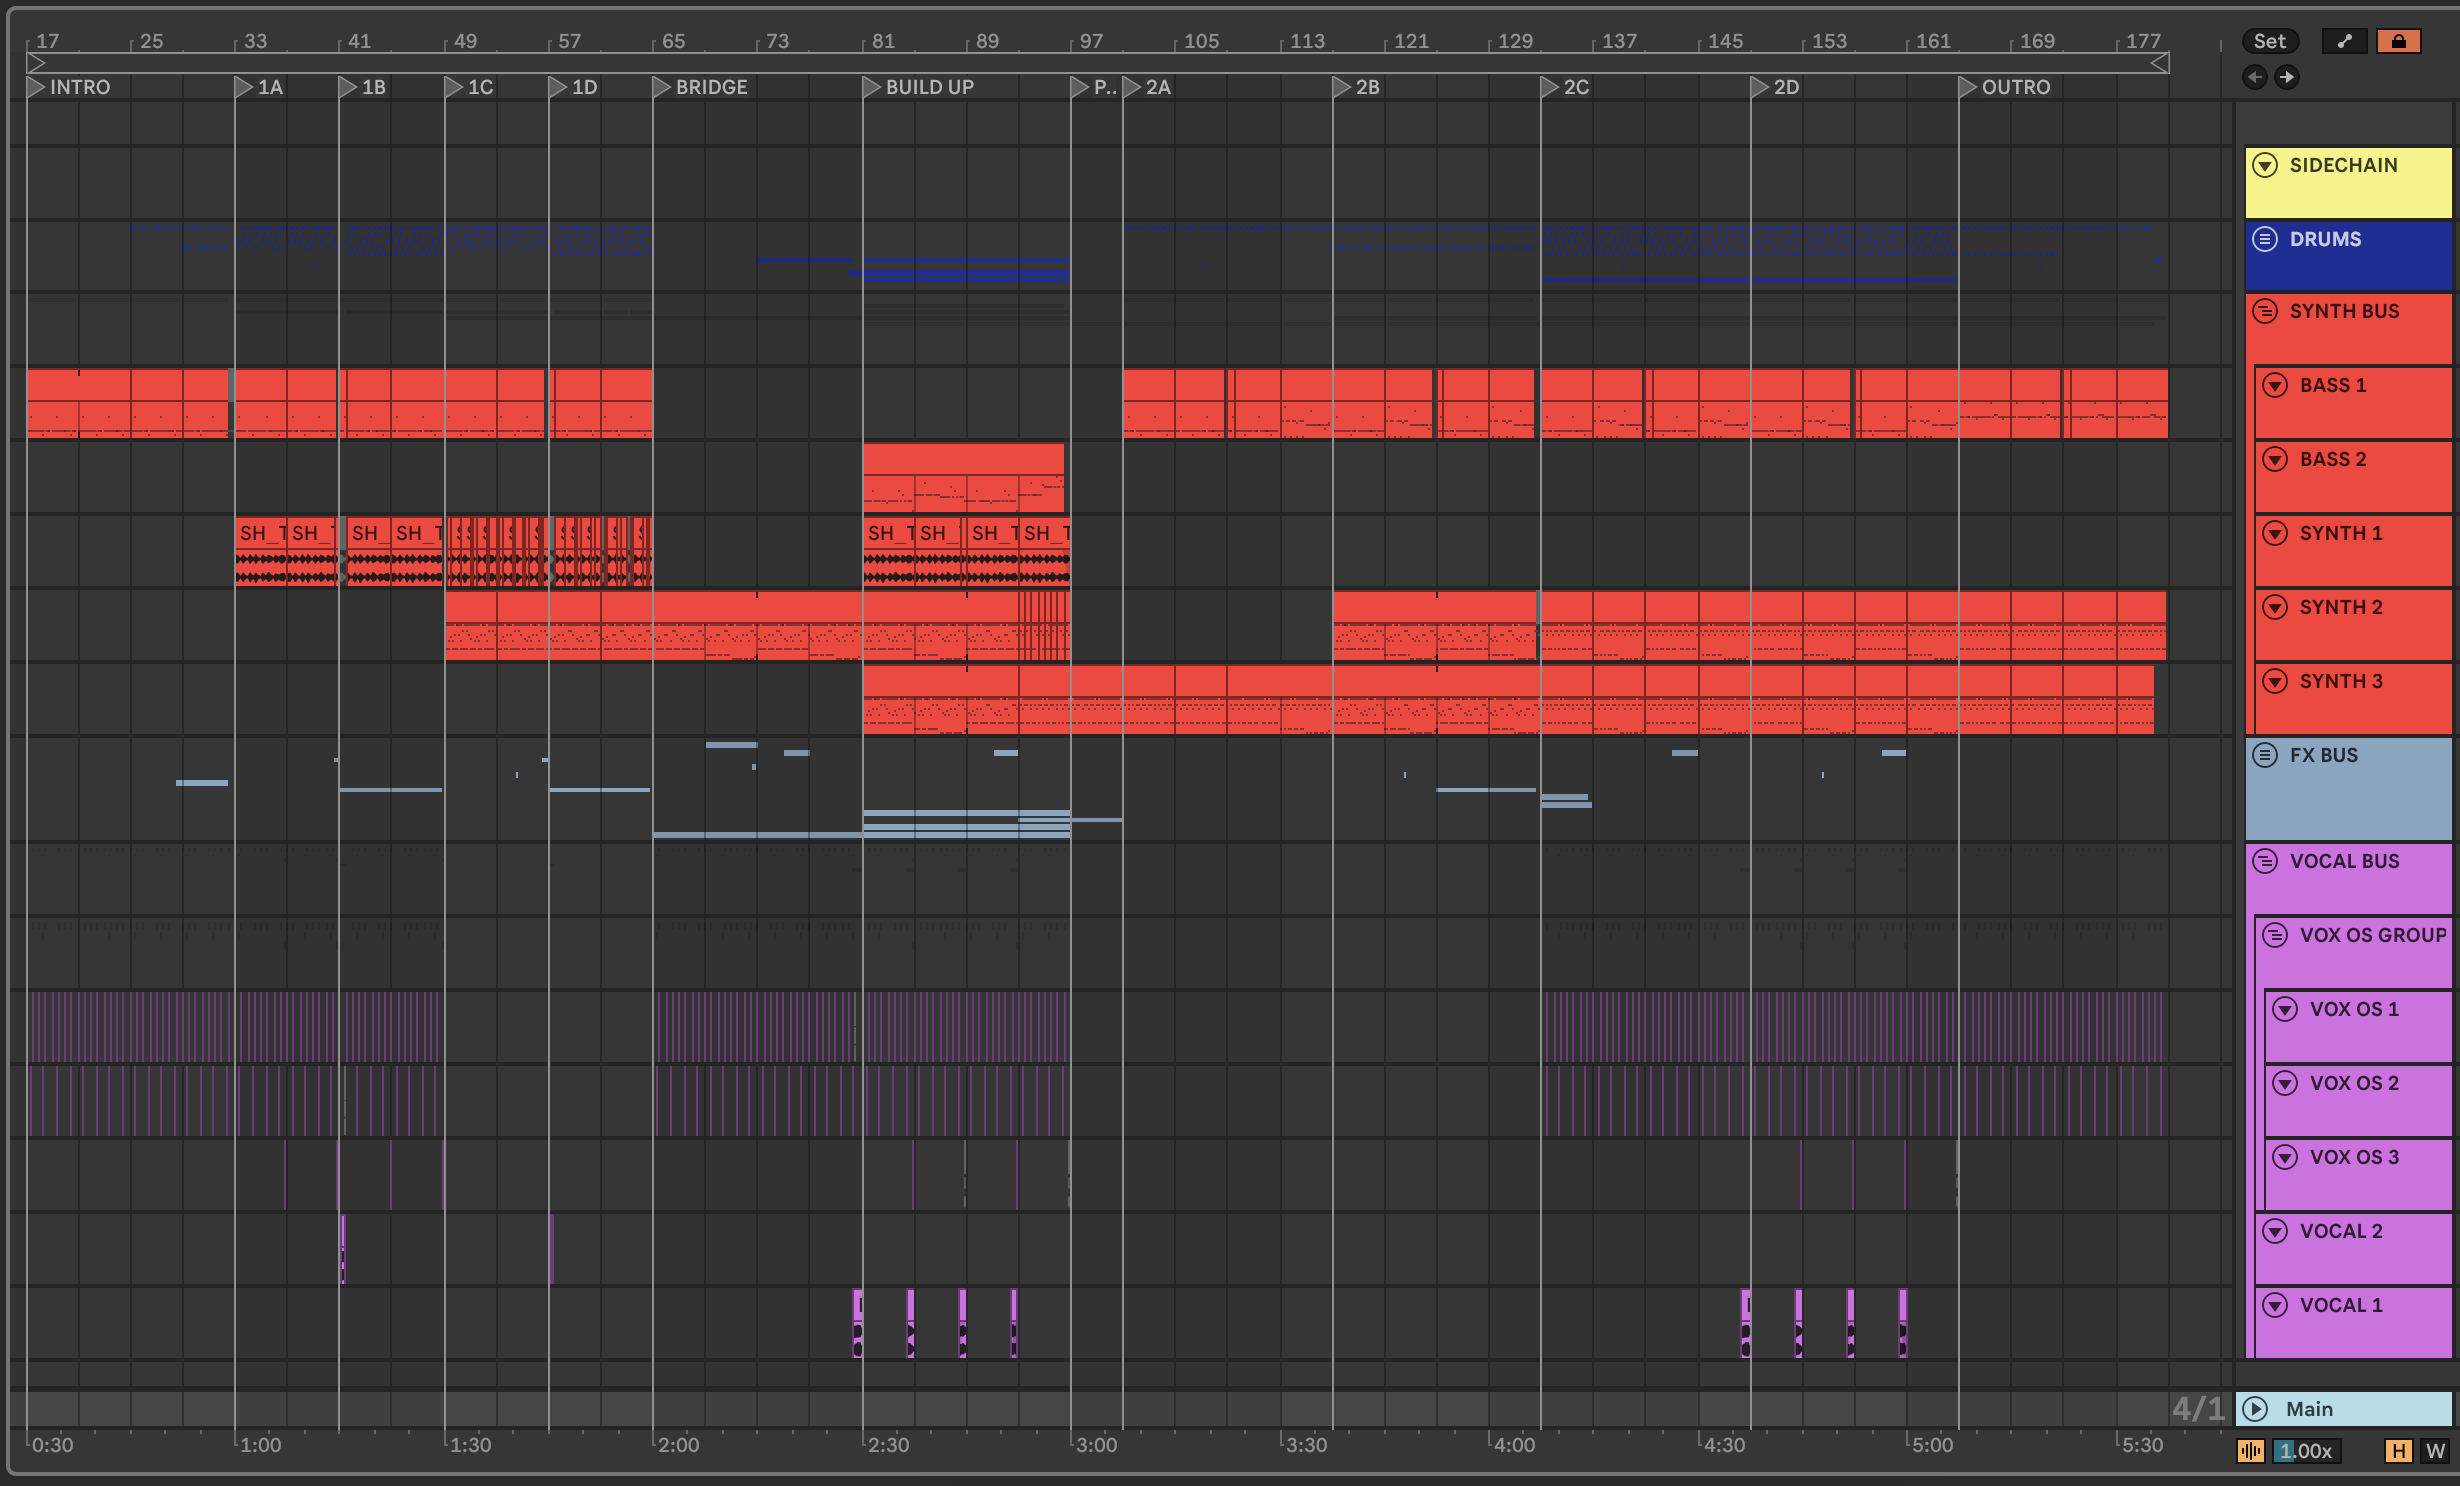Click the 1.00x zoom factor field
This screenshot has width=2460, height=1486.
[2306, 1451]
